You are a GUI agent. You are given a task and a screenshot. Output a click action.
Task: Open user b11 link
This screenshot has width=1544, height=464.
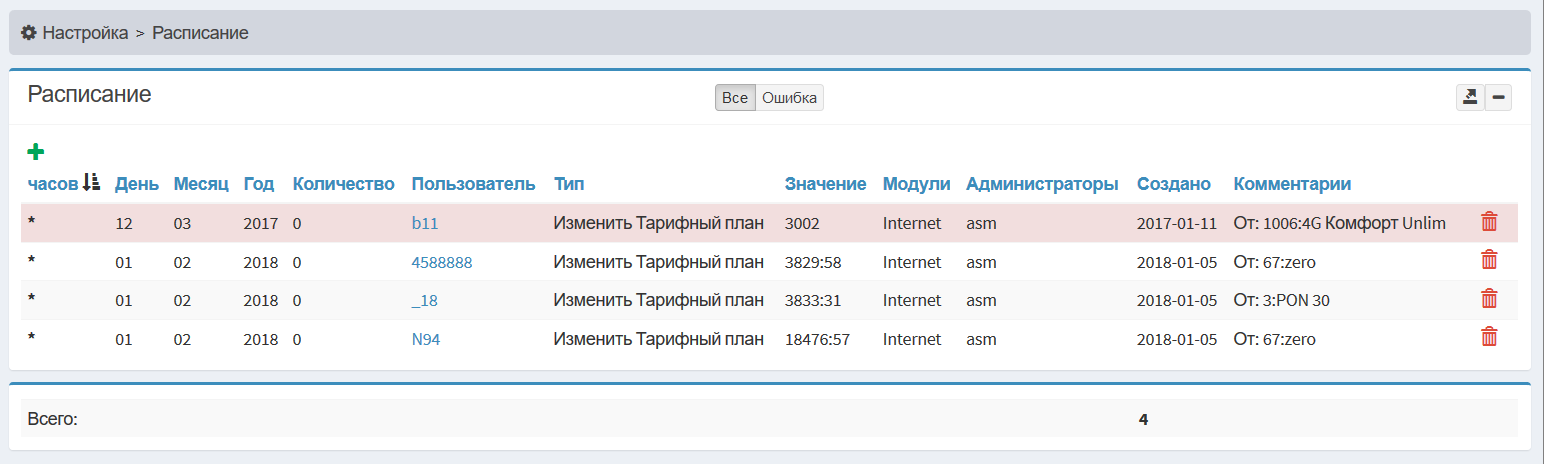pyautogui.click(x=424, y=224)
